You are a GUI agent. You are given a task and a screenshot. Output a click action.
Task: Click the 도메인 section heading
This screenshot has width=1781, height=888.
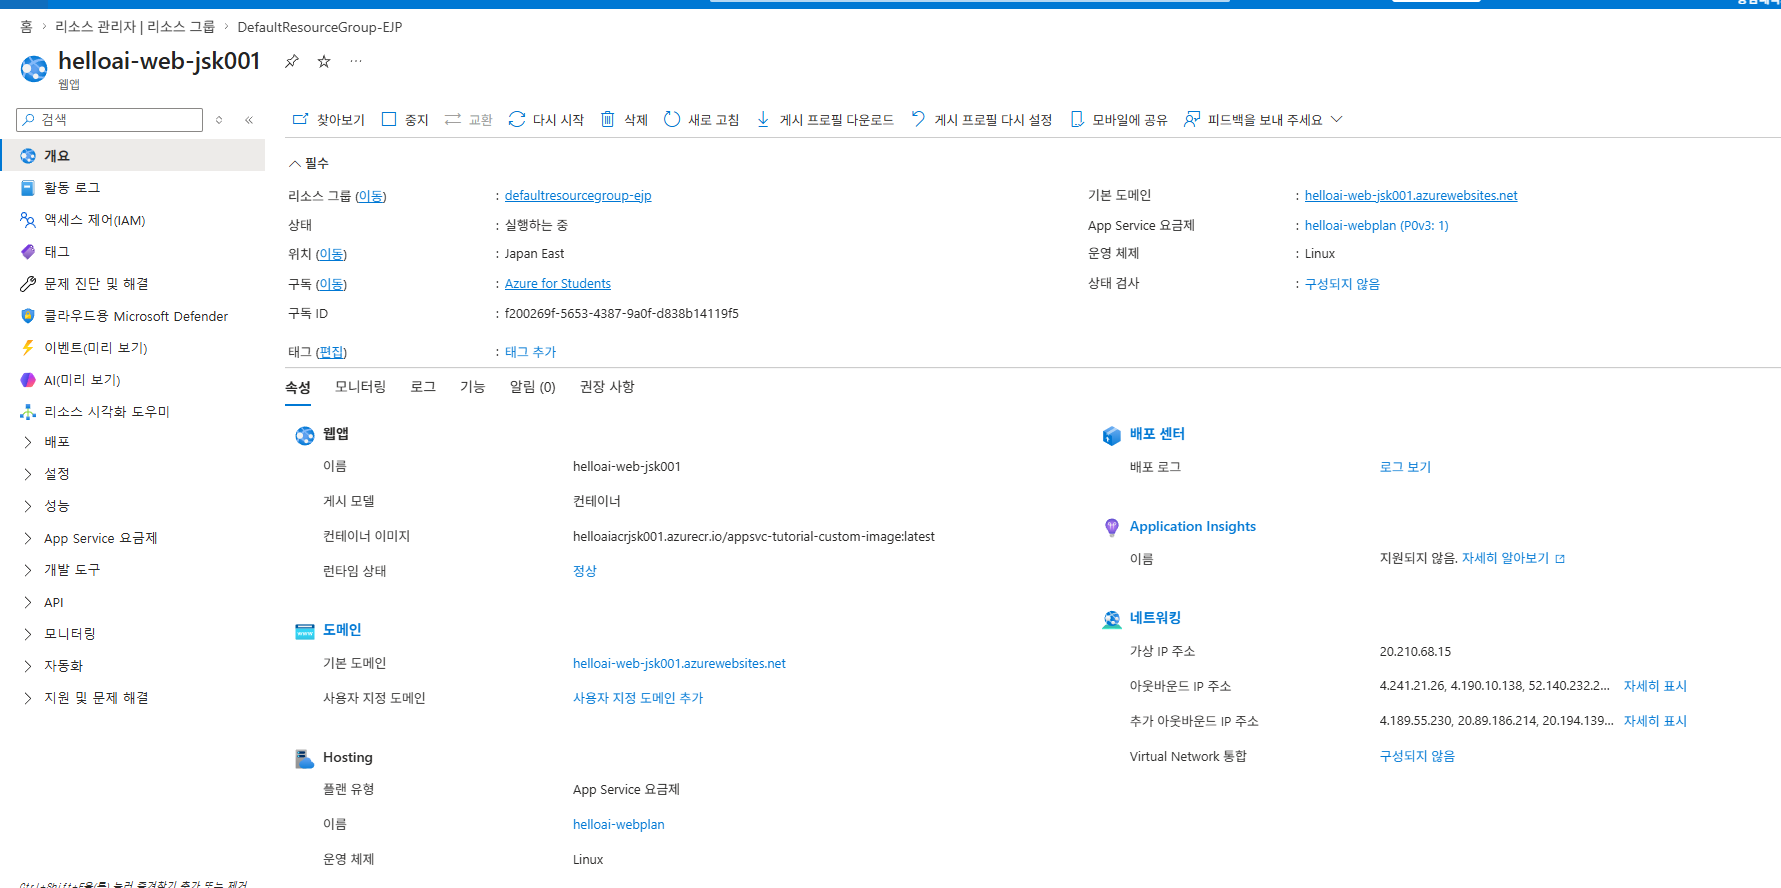point(342,630)
